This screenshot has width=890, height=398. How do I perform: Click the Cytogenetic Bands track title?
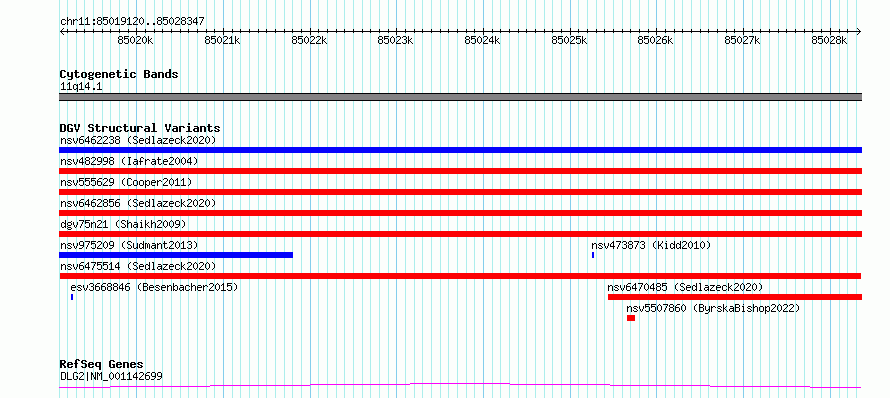point(119,74)
